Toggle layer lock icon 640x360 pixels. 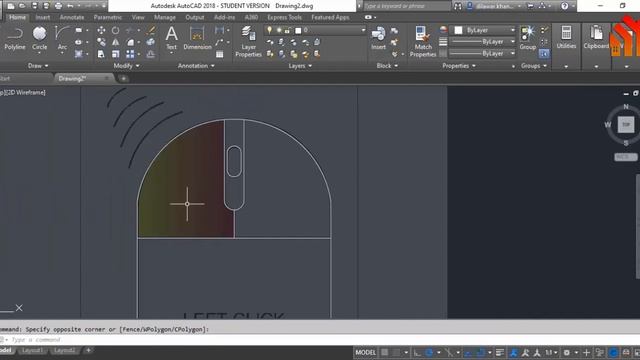click(288, 30)
